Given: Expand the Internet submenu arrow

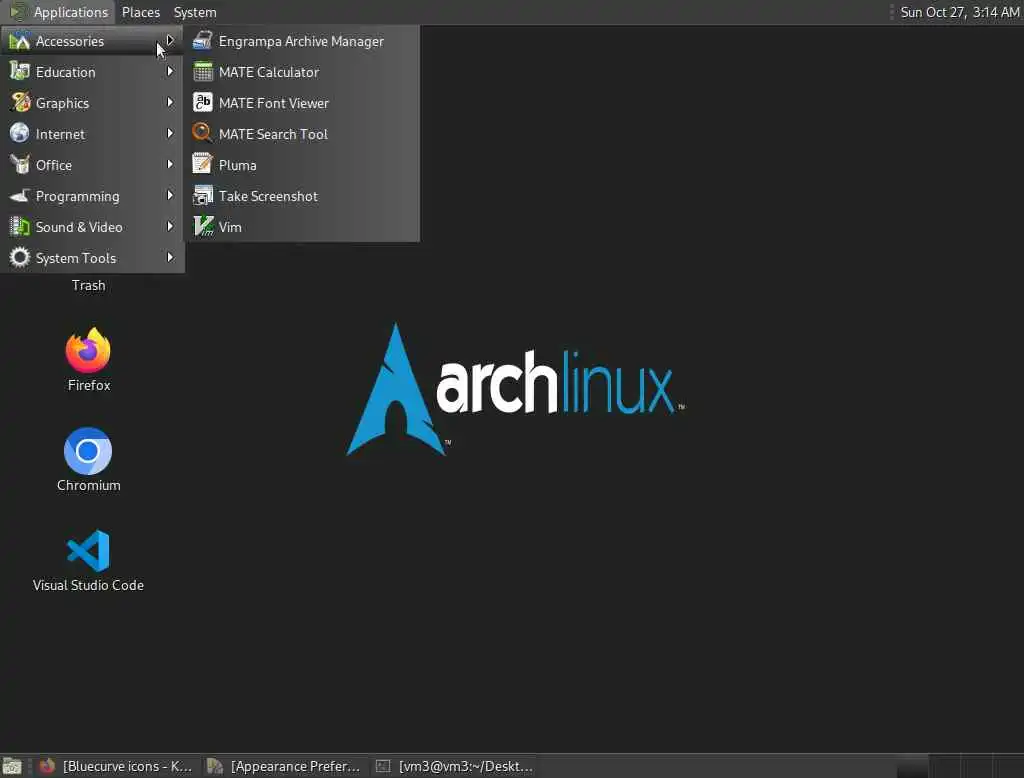Looking at the screenshot, I should [170, 133].
